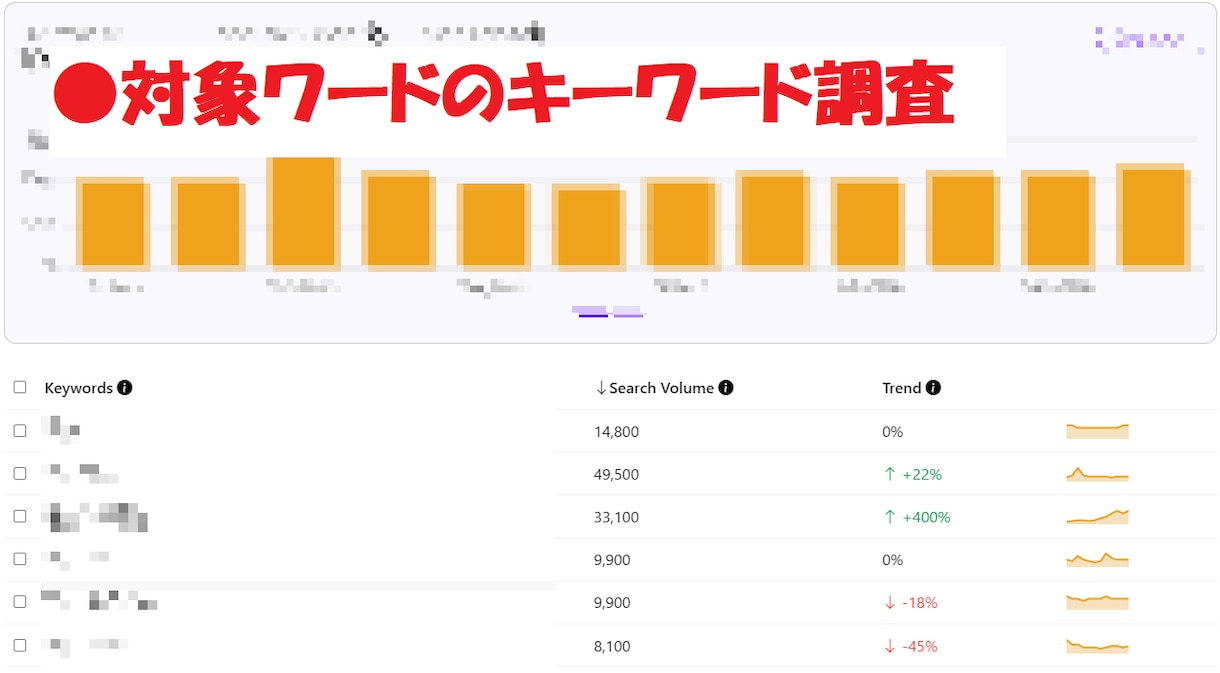
Task: Click the sparkline in the -45% row
Action: 1097,646
